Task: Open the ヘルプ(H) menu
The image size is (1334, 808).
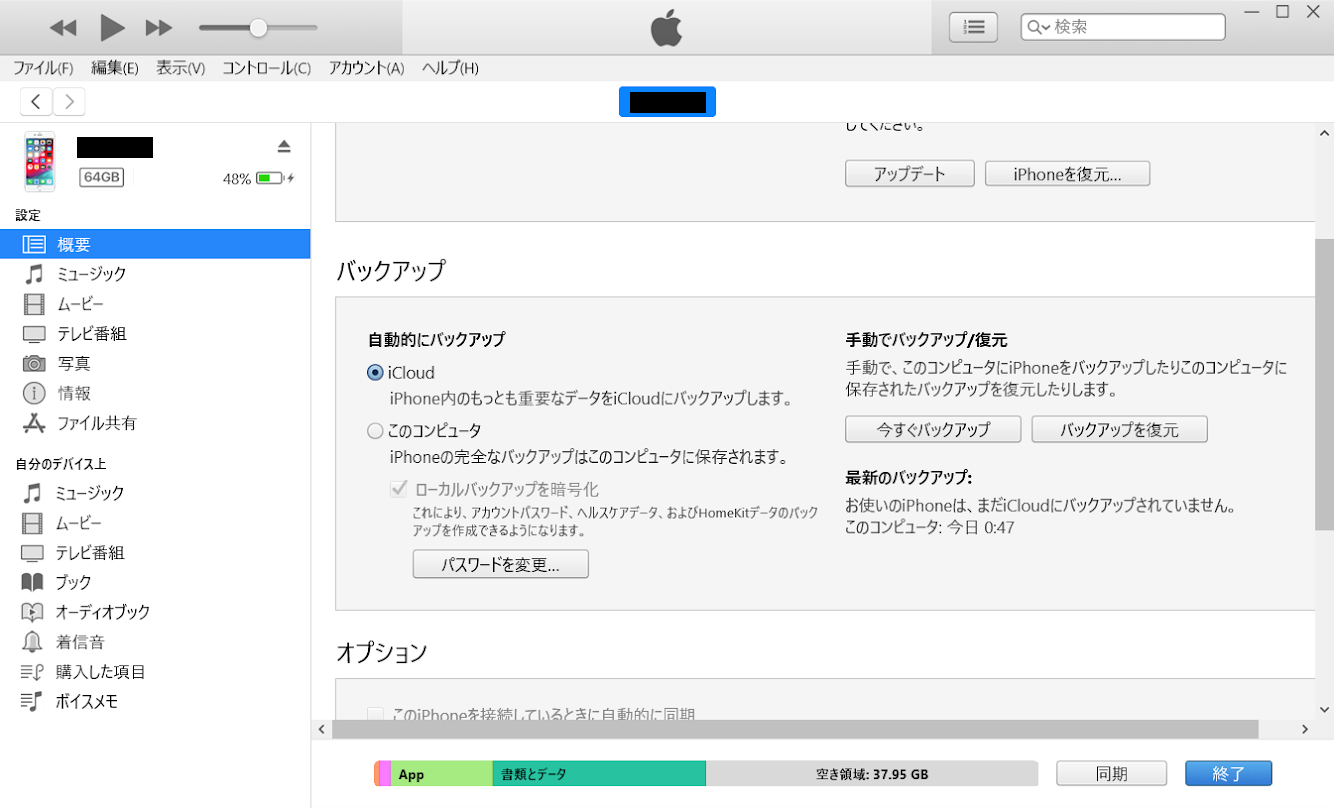Action: pyautogui.click(x=450, y=68)
